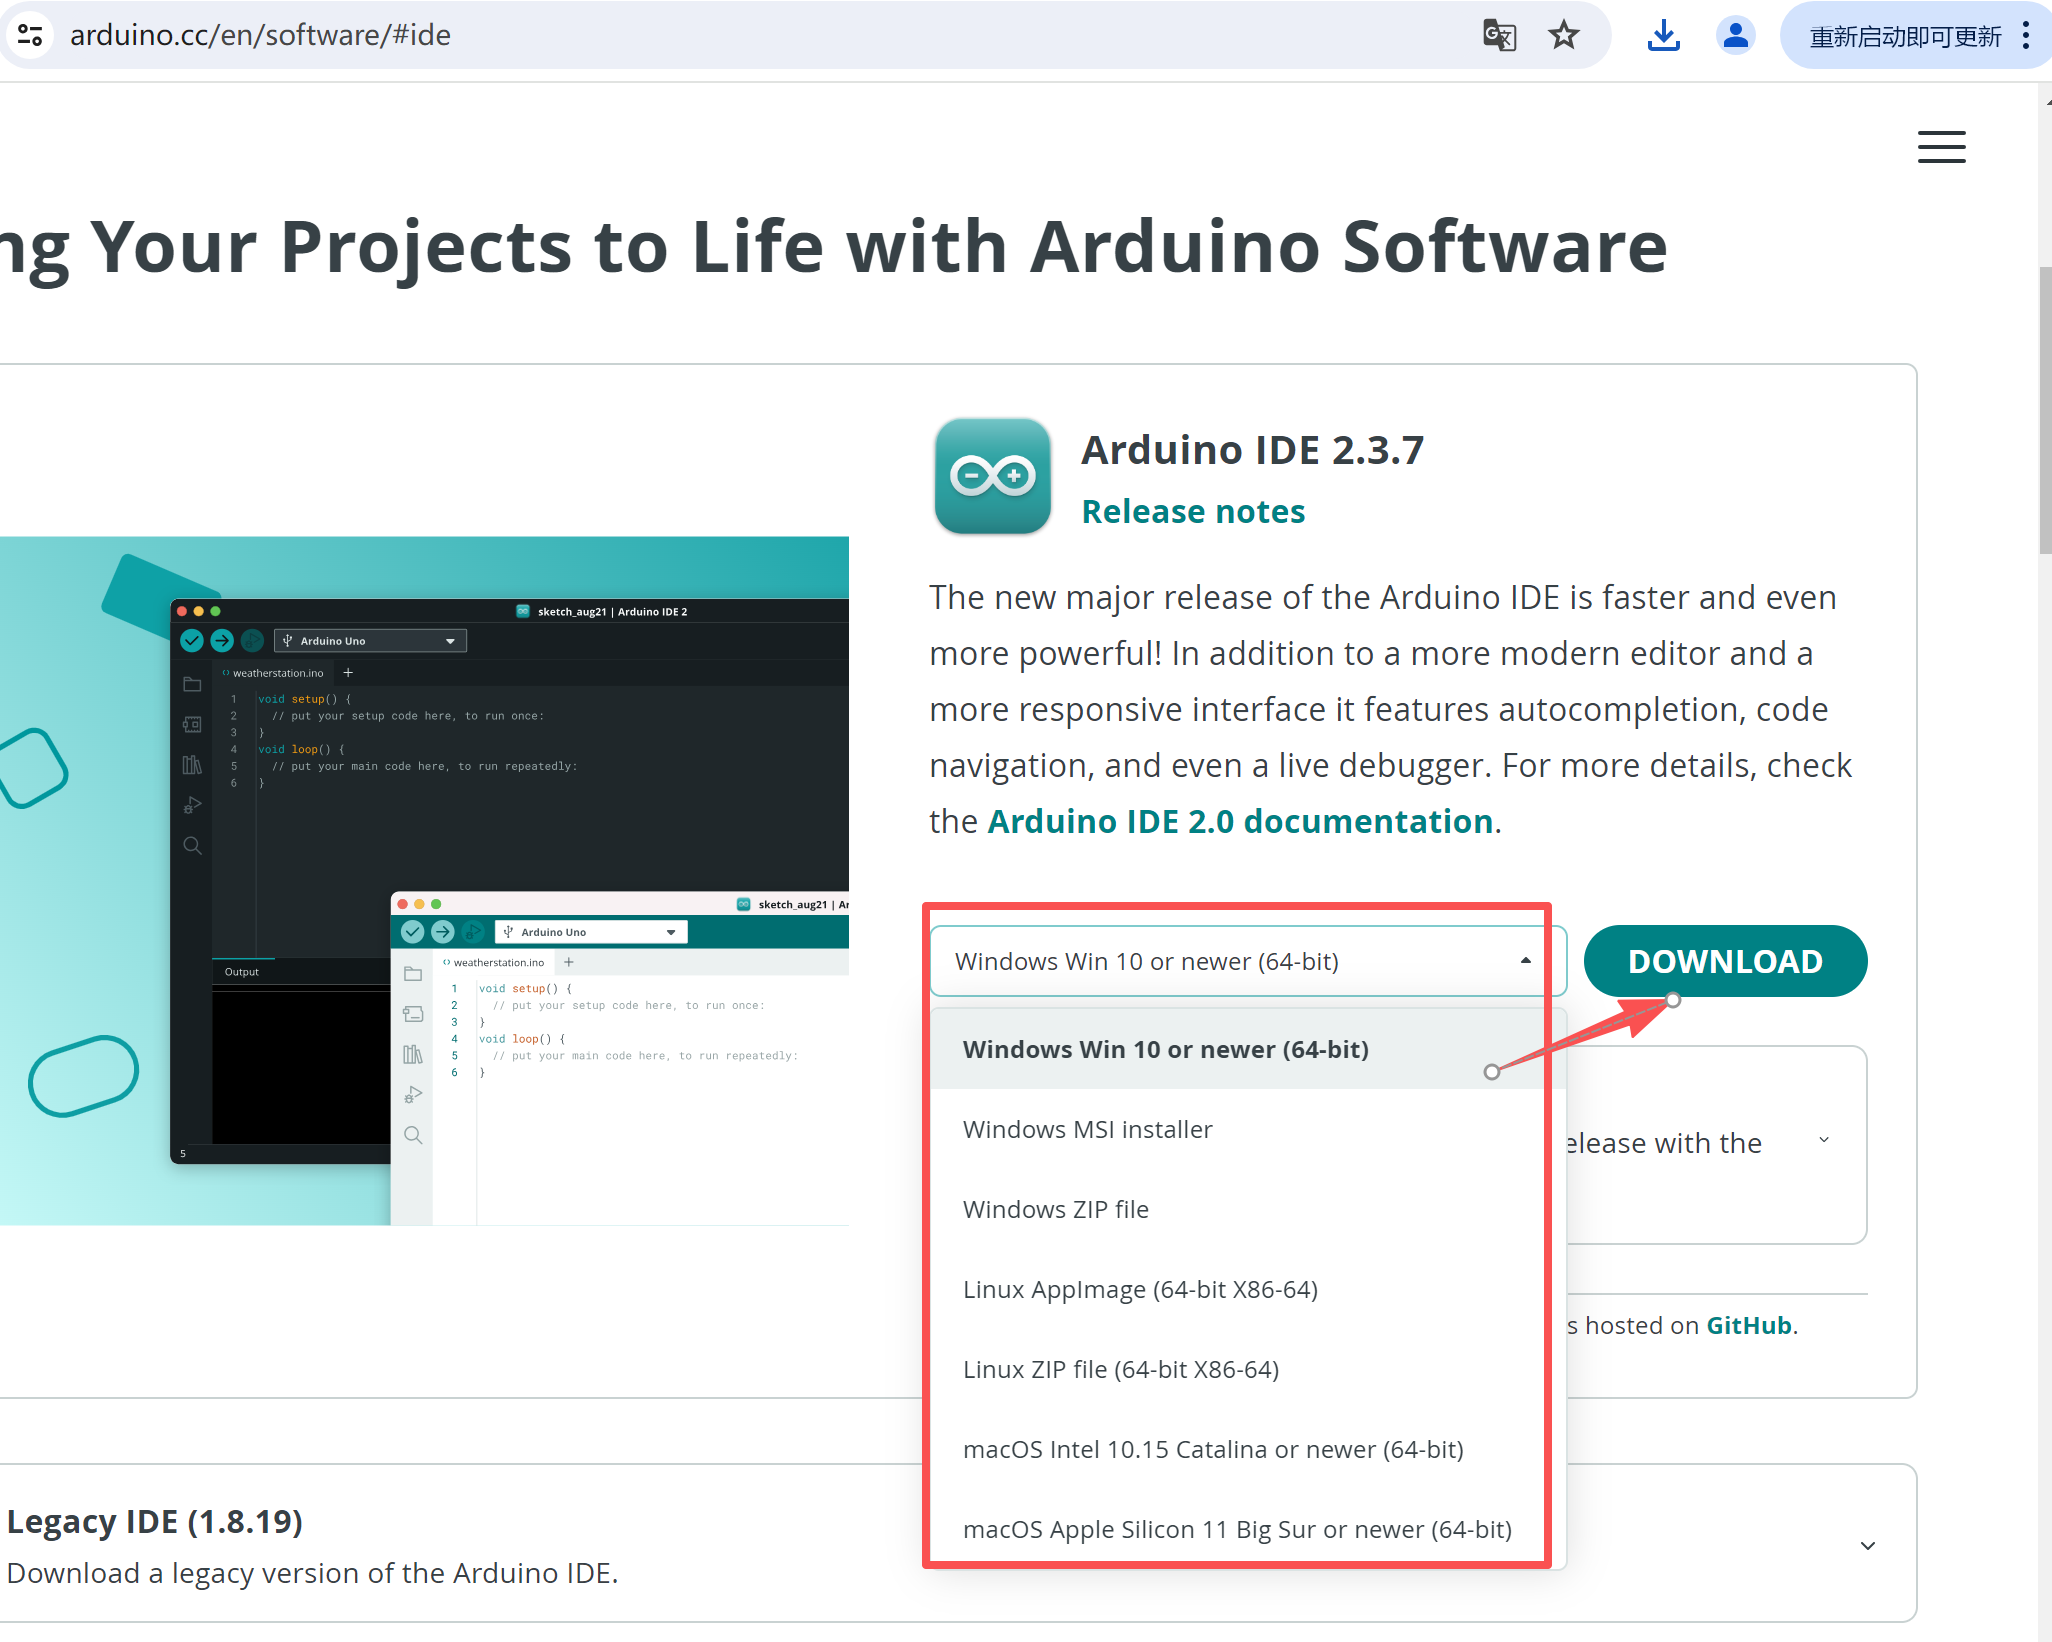Image resolution: width=2052 pixels, height=1642 pixels.
Task: Expand the Legacy IDE (1.8.19) section
Action: [1867, 1546]
